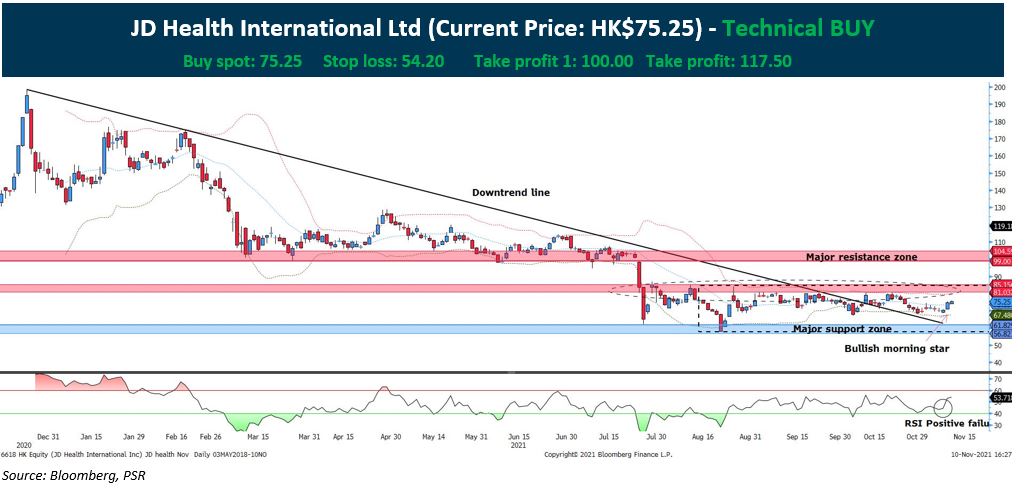Click the 'Dec 31' date axis label

click(48, 436)
